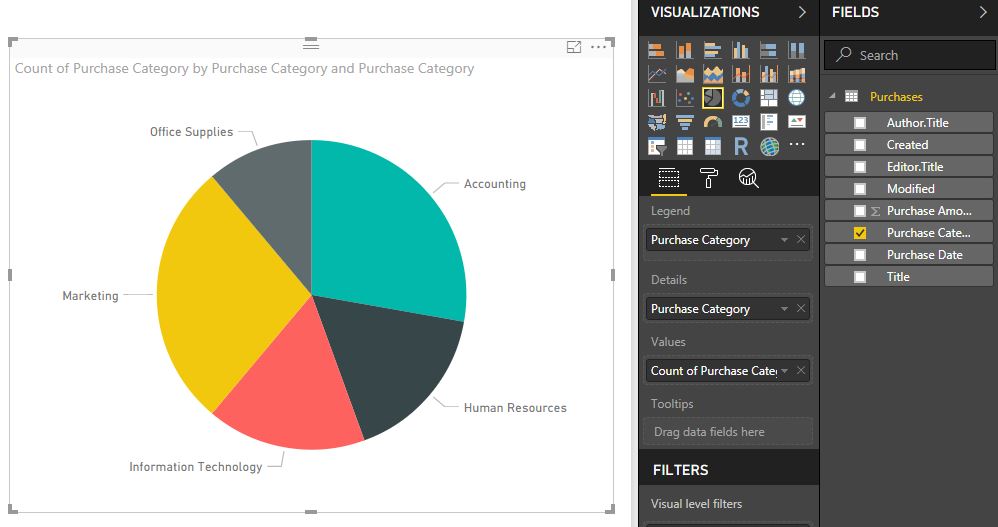Click the Search box in Fields pane

tap(910, 56)
